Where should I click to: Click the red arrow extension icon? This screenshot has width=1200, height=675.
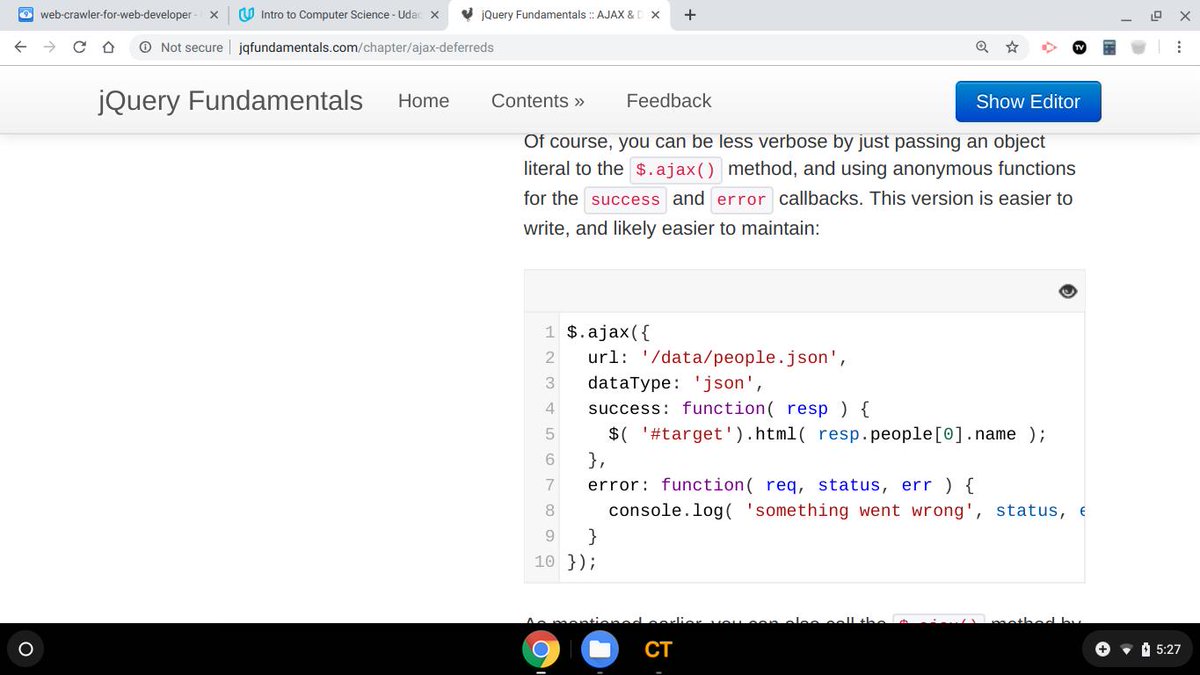tap(1049, 47)
